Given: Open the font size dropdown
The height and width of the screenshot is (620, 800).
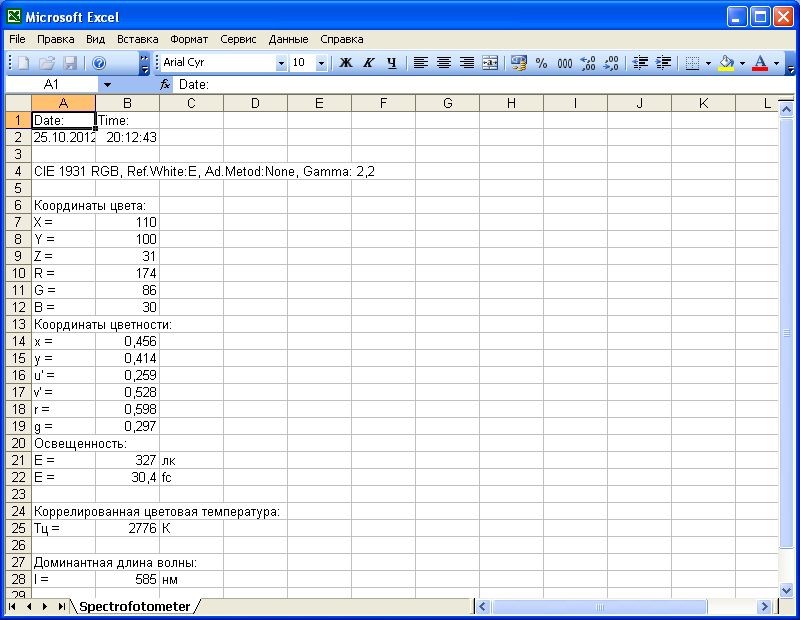Looking at the screenshot, I should click(321, 63).
